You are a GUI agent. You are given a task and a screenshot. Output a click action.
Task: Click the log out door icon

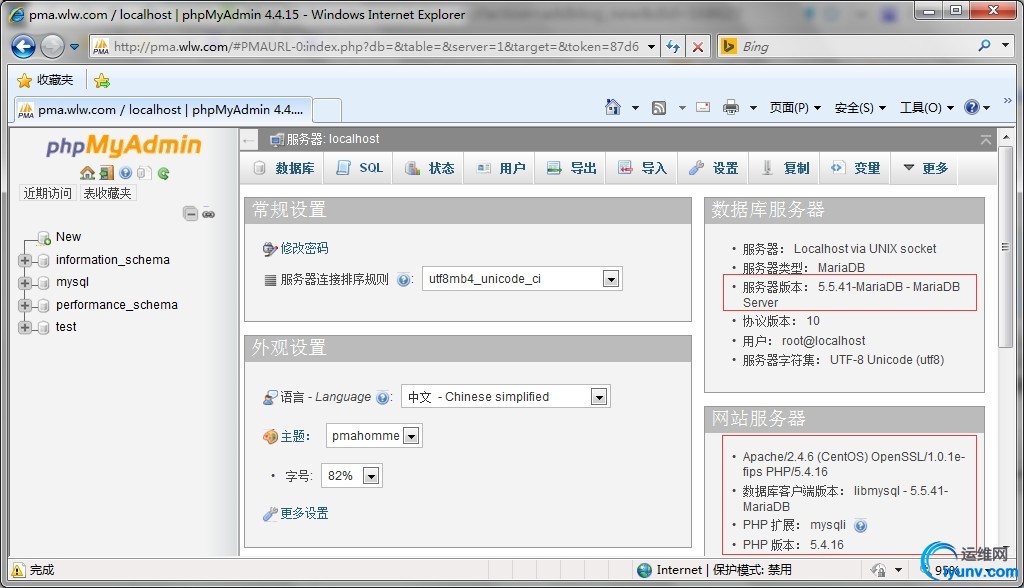(106, 172)
